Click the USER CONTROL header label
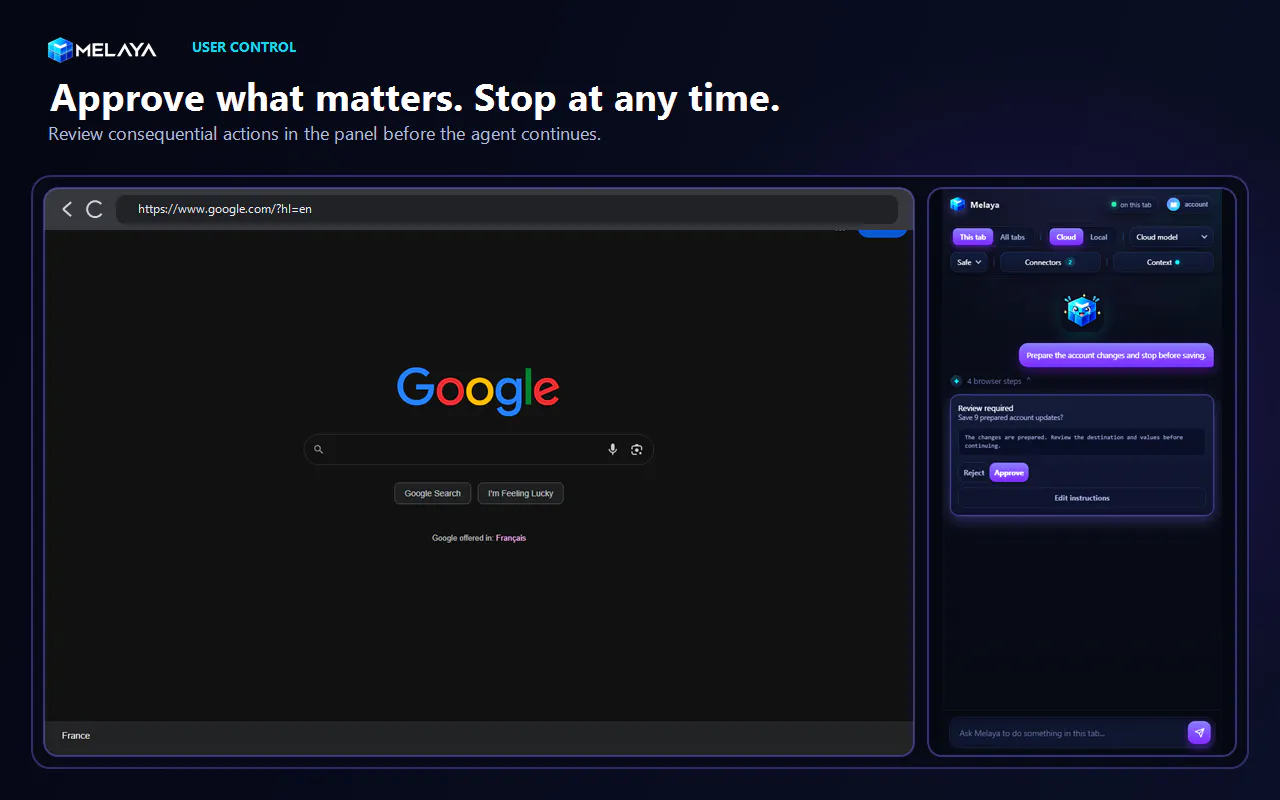Image resolution: width=1280 pixels, height=800 pixels. coord(244,47)
